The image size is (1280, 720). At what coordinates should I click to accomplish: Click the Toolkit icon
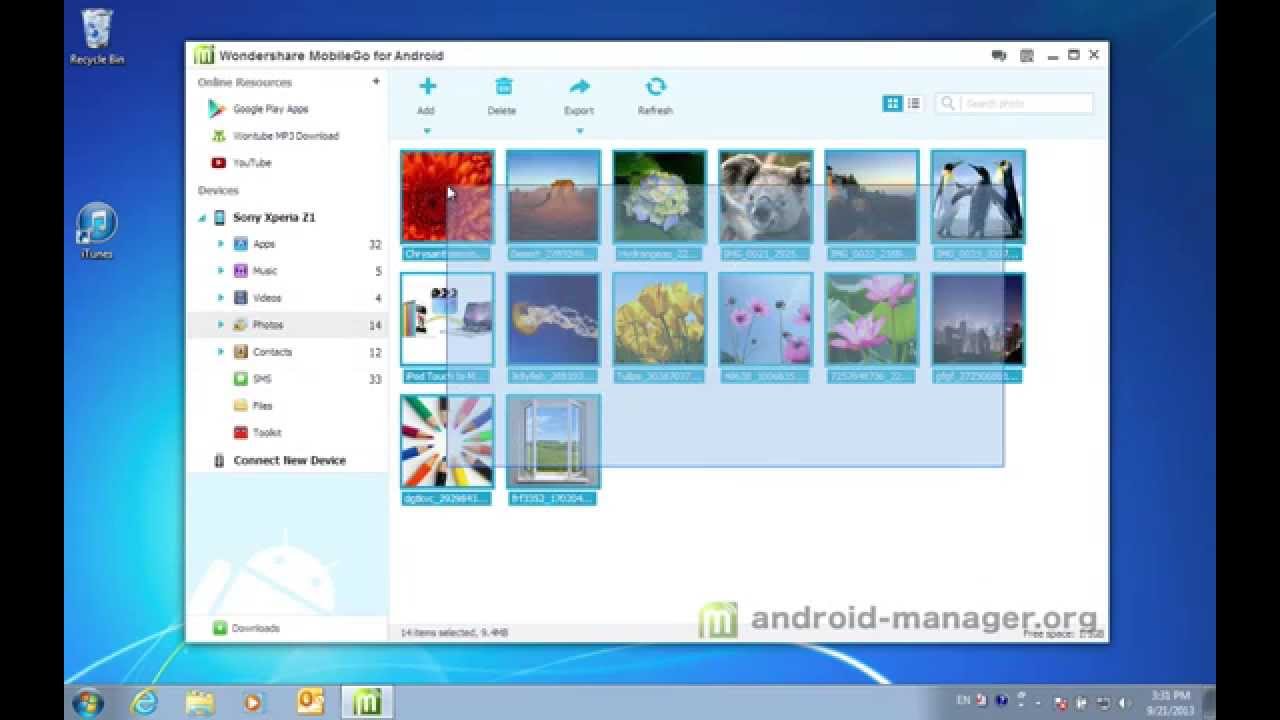pyautogui.click(x=240, y=433)
